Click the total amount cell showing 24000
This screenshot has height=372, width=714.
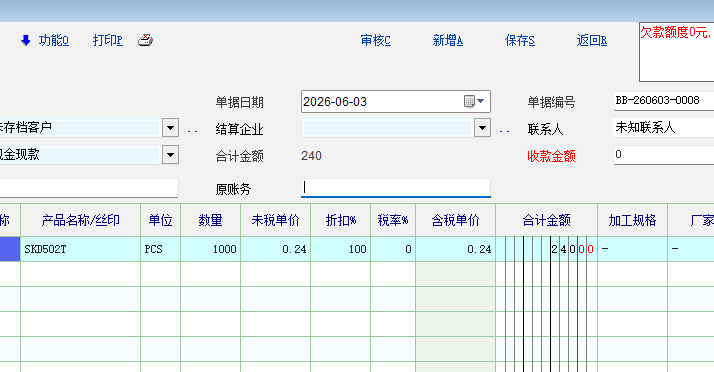(546, 249)
